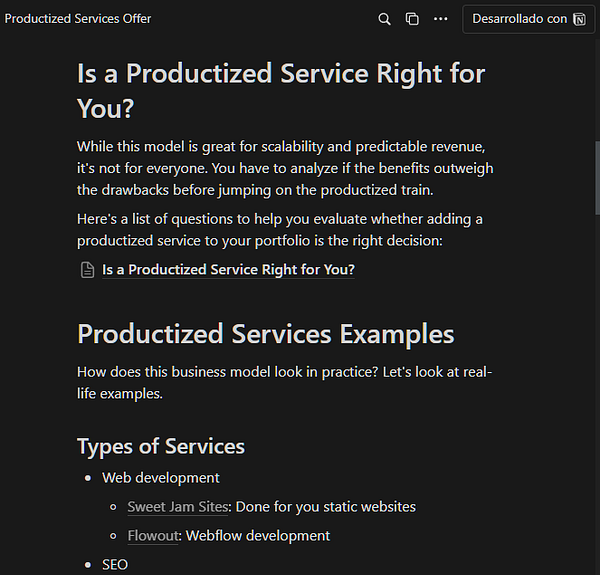Open the three-dot more options menu
600x575 pixels.
pos(441,19)
